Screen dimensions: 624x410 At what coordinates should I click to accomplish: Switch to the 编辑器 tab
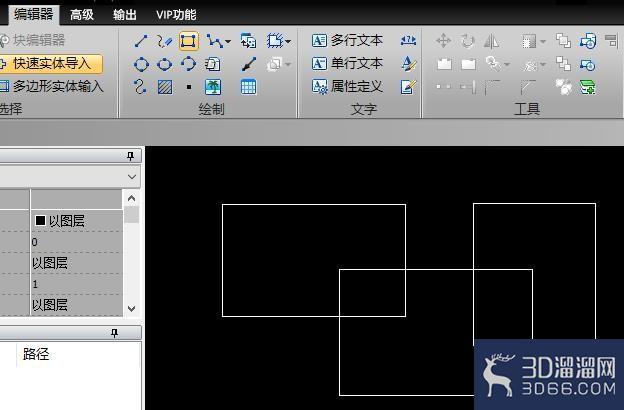pos(33,14)
